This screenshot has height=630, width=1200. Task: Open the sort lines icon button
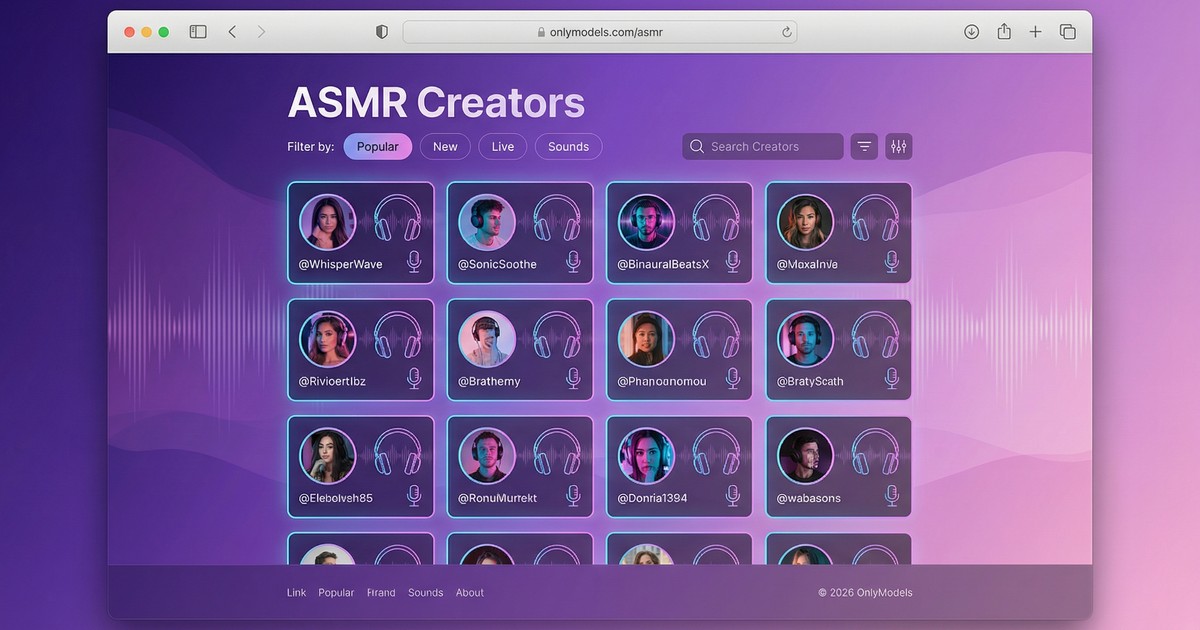pyautogui.click(x=865, y=146)
